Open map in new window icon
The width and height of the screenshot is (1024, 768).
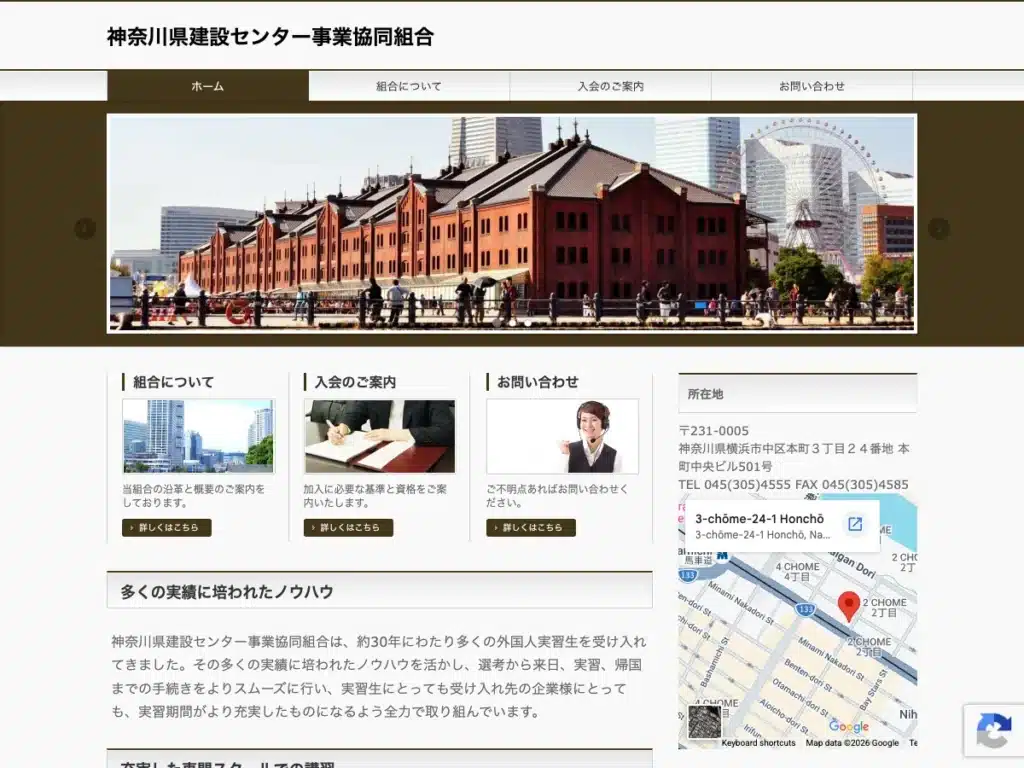[x=855, y=524]
